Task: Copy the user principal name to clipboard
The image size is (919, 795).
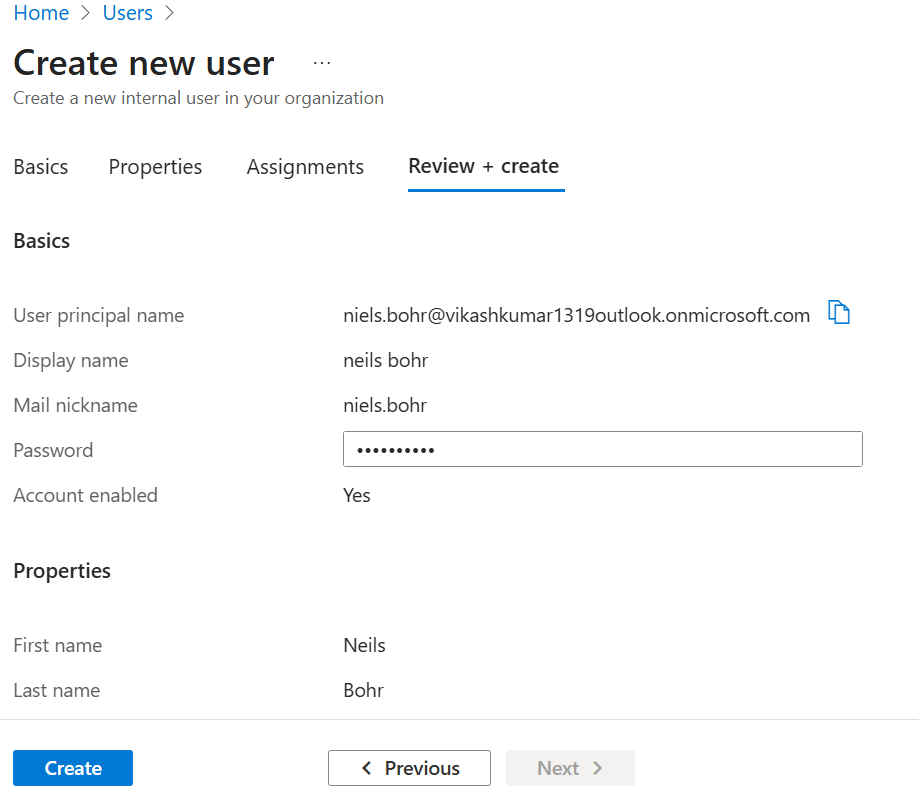Action: pos(839,313)
